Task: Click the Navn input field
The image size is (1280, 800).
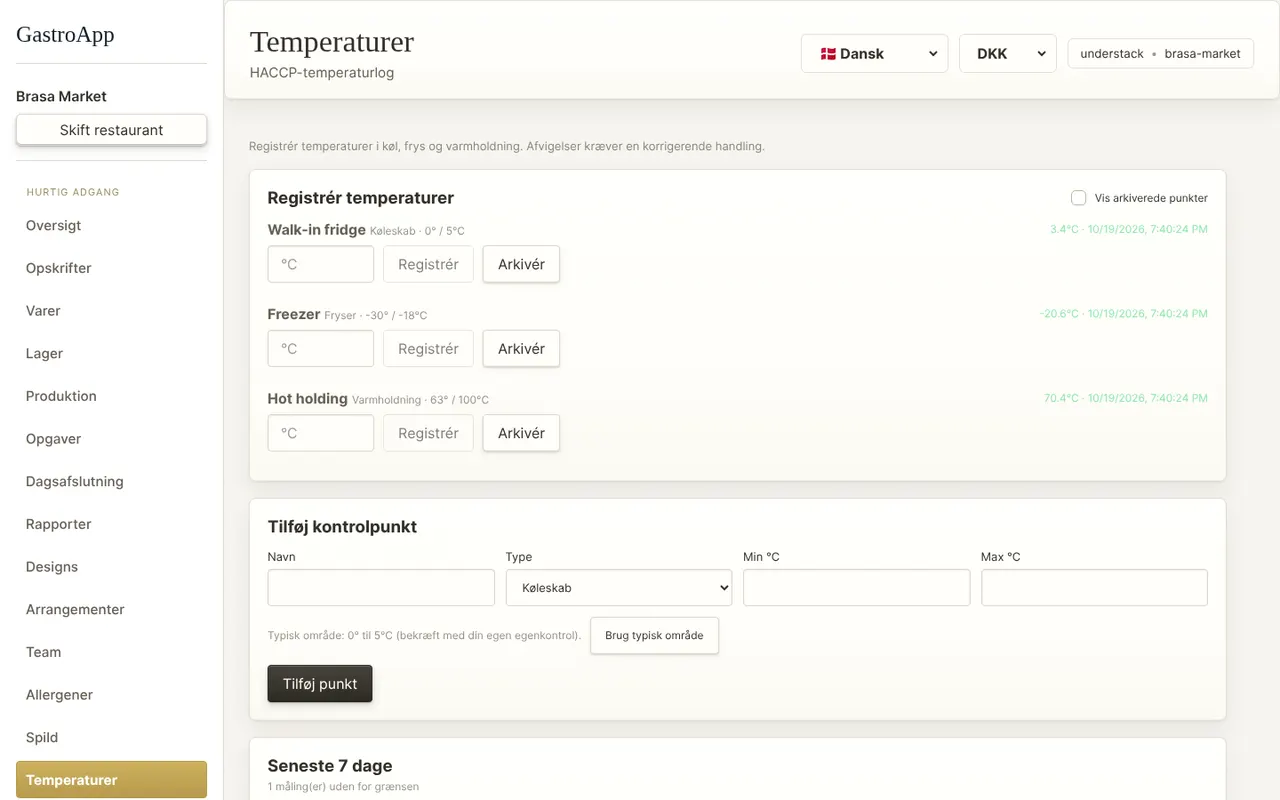Action: (x=381, y=588)
